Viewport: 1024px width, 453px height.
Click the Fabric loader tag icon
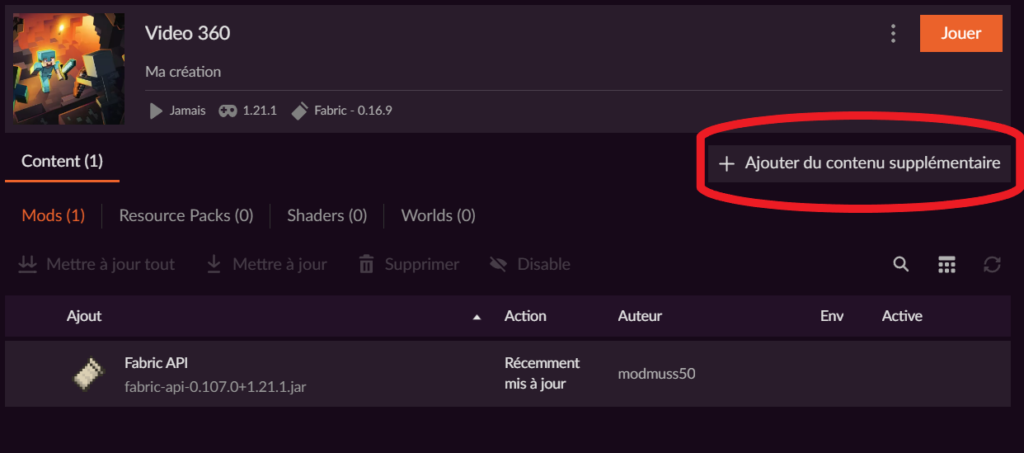[x=298, y=110]
